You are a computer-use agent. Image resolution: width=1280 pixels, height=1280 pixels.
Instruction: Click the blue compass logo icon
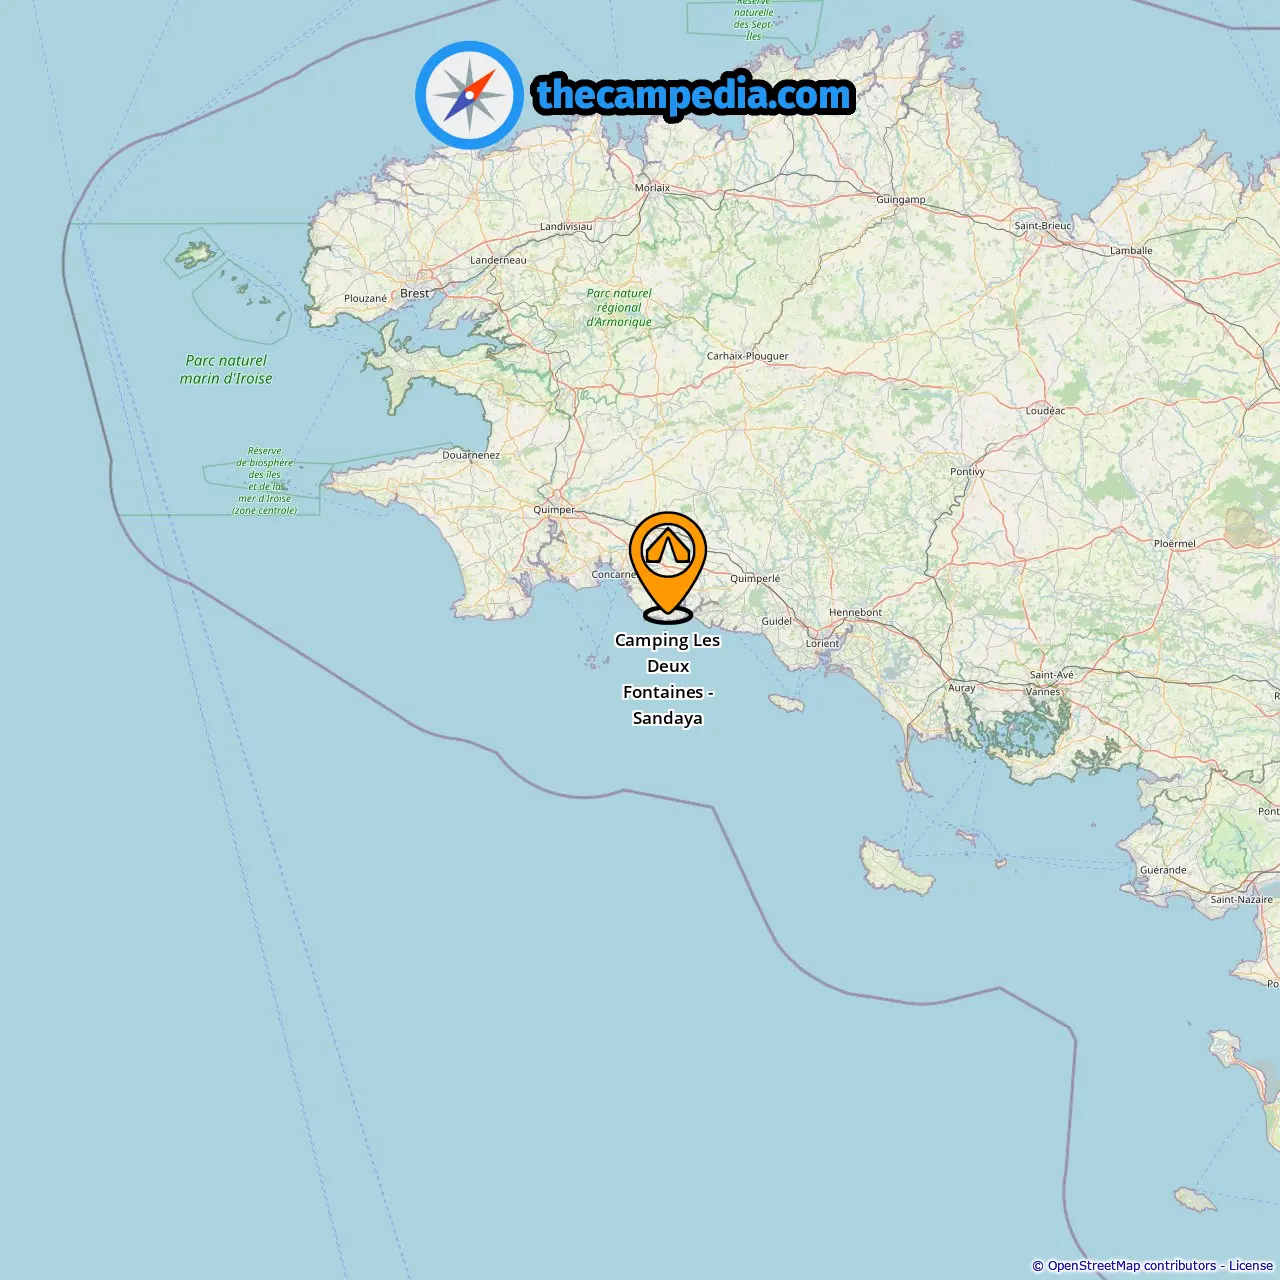(469, 96)
